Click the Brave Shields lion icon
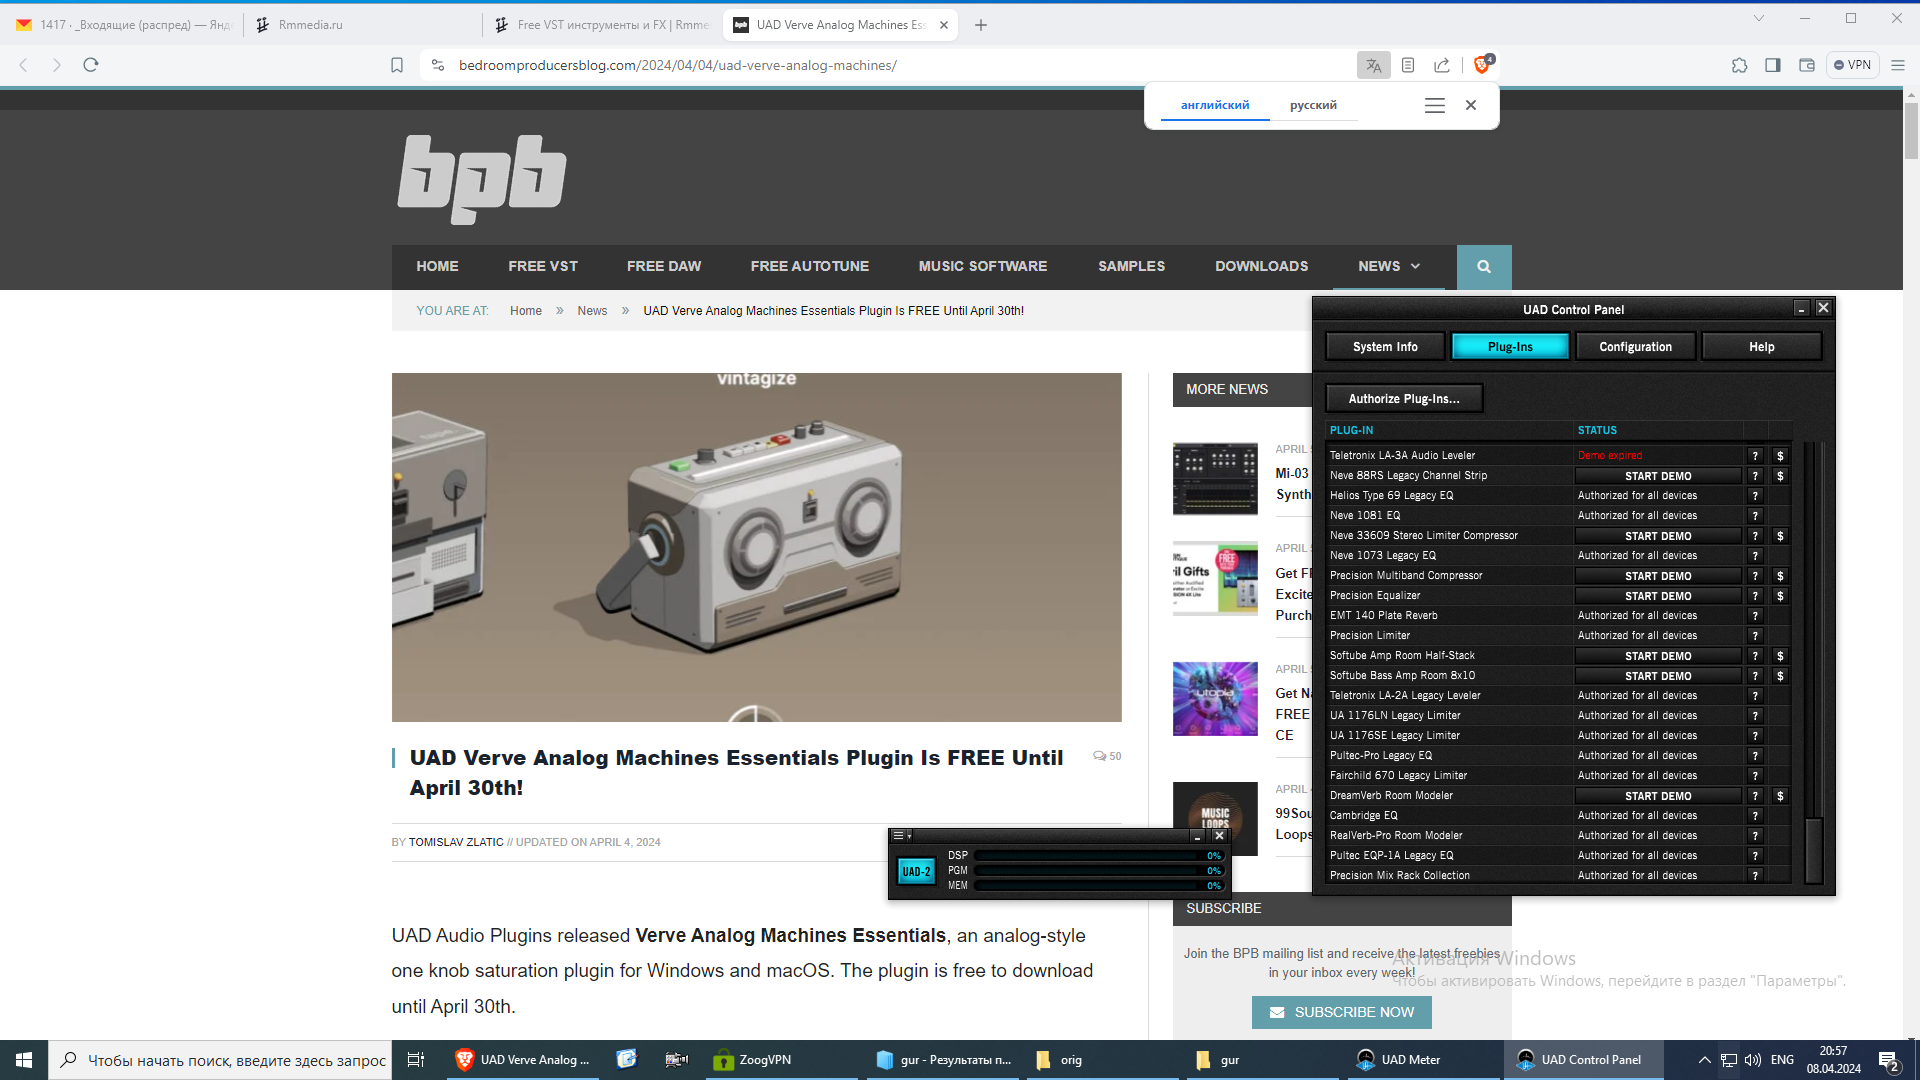The image size is (1920, 1080). pyautogui.click(x=1481, y=65)
